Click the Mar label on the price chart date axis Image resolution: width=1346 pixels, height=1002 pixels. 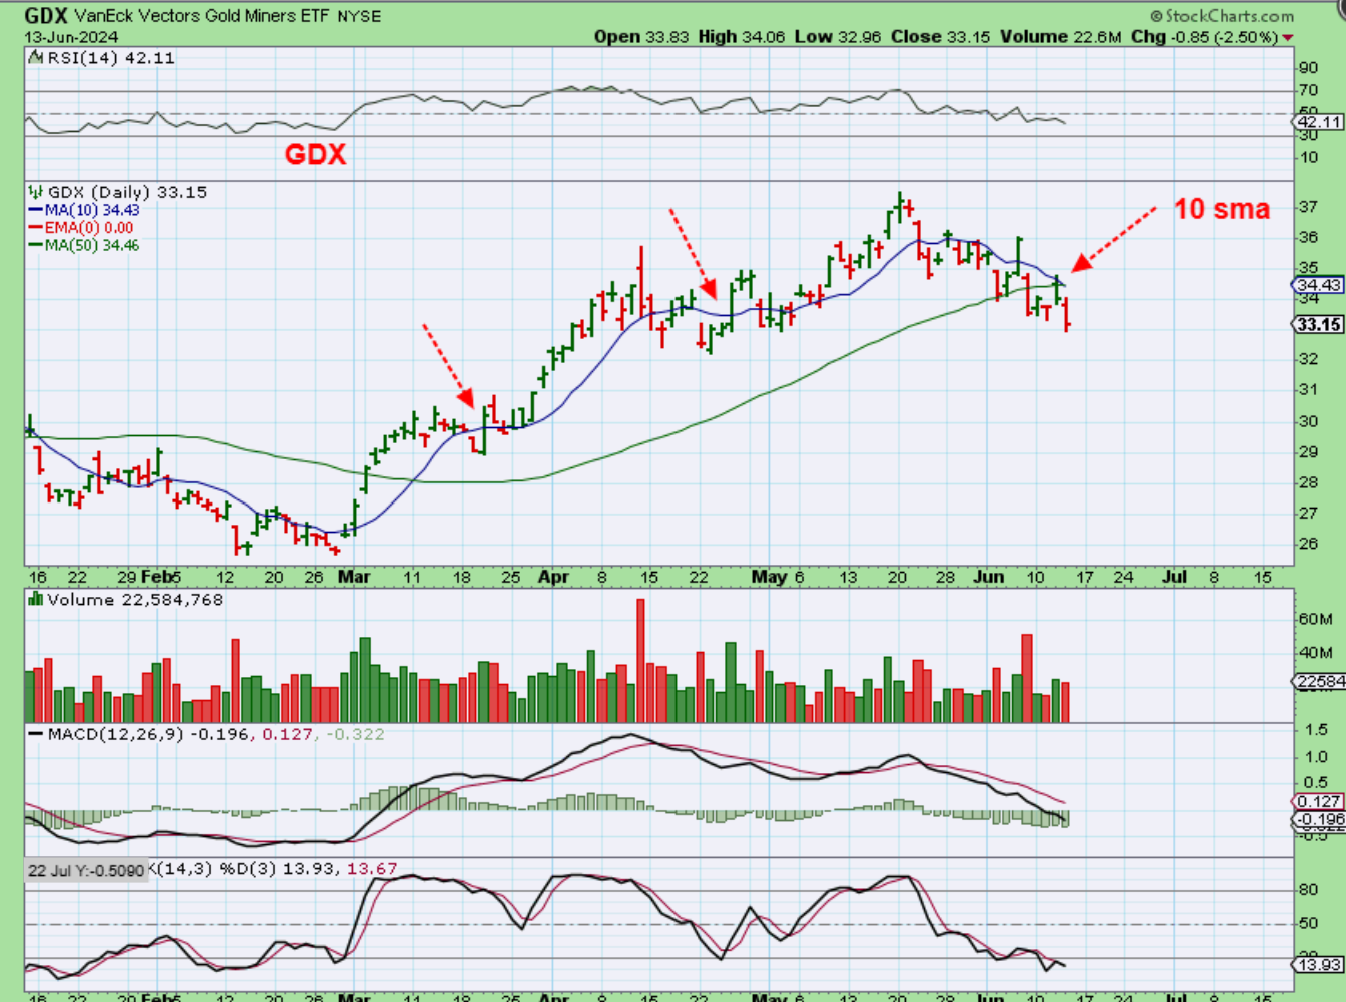[x=354, y=577]
